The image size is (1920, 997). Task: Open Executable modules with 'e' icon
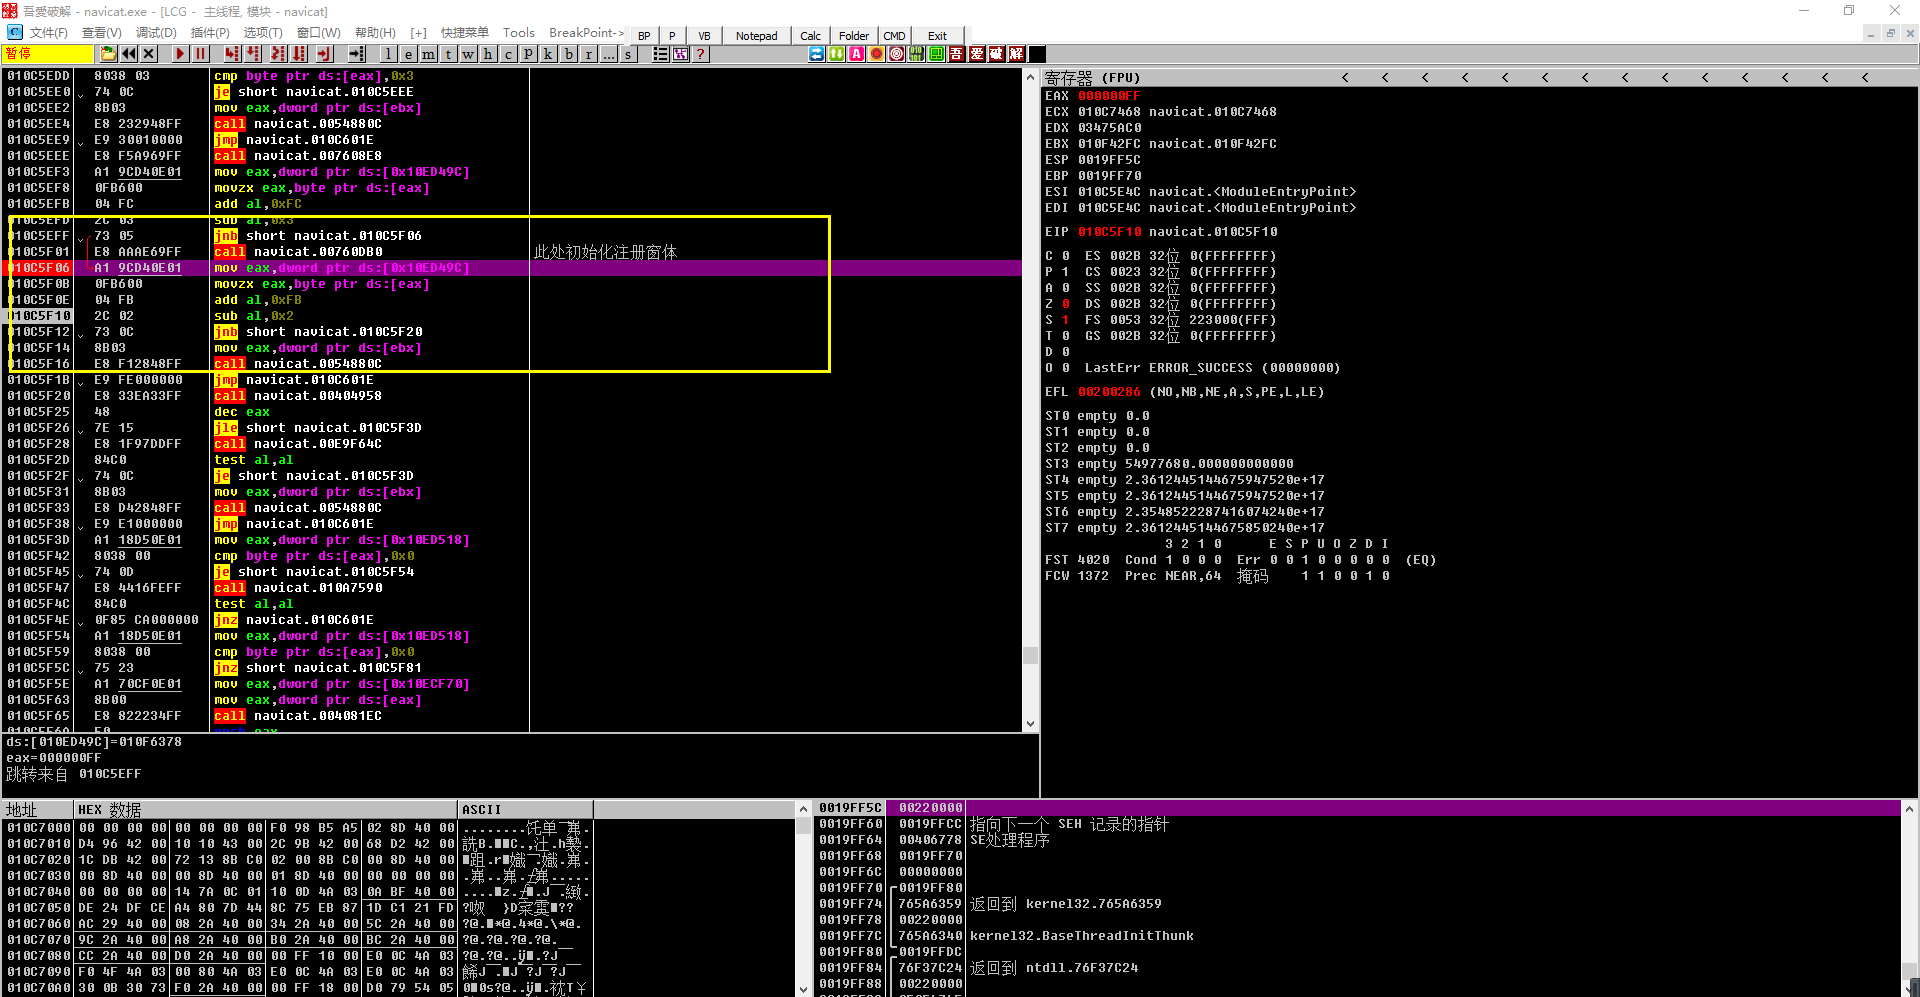click(x=409, y=54)
